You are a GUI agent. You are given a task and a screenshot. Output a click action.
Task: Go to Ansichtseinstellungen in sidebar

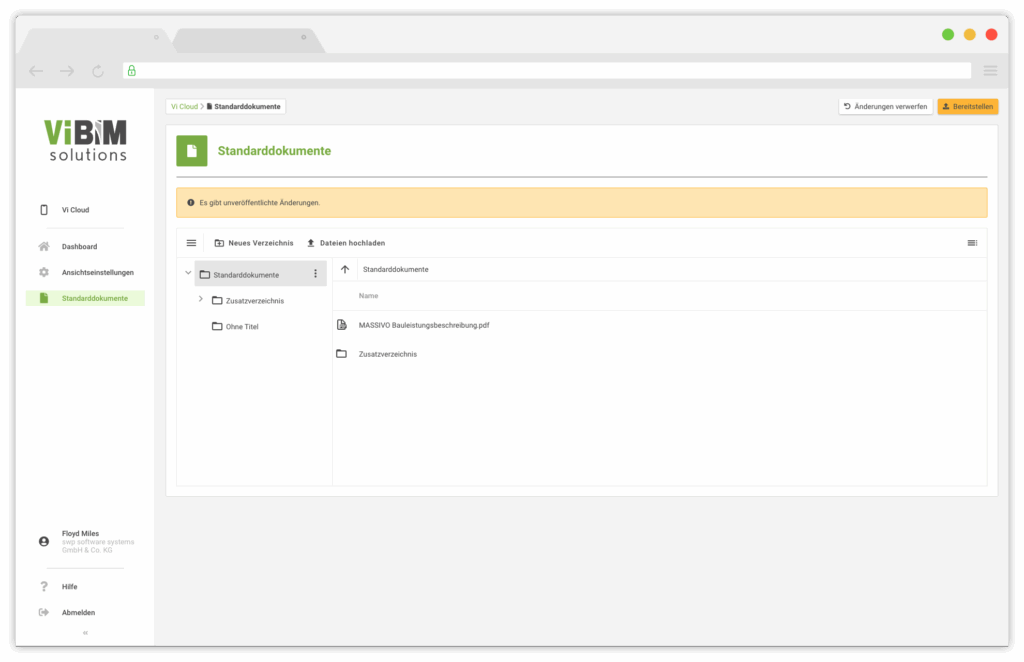click(97, 272)
